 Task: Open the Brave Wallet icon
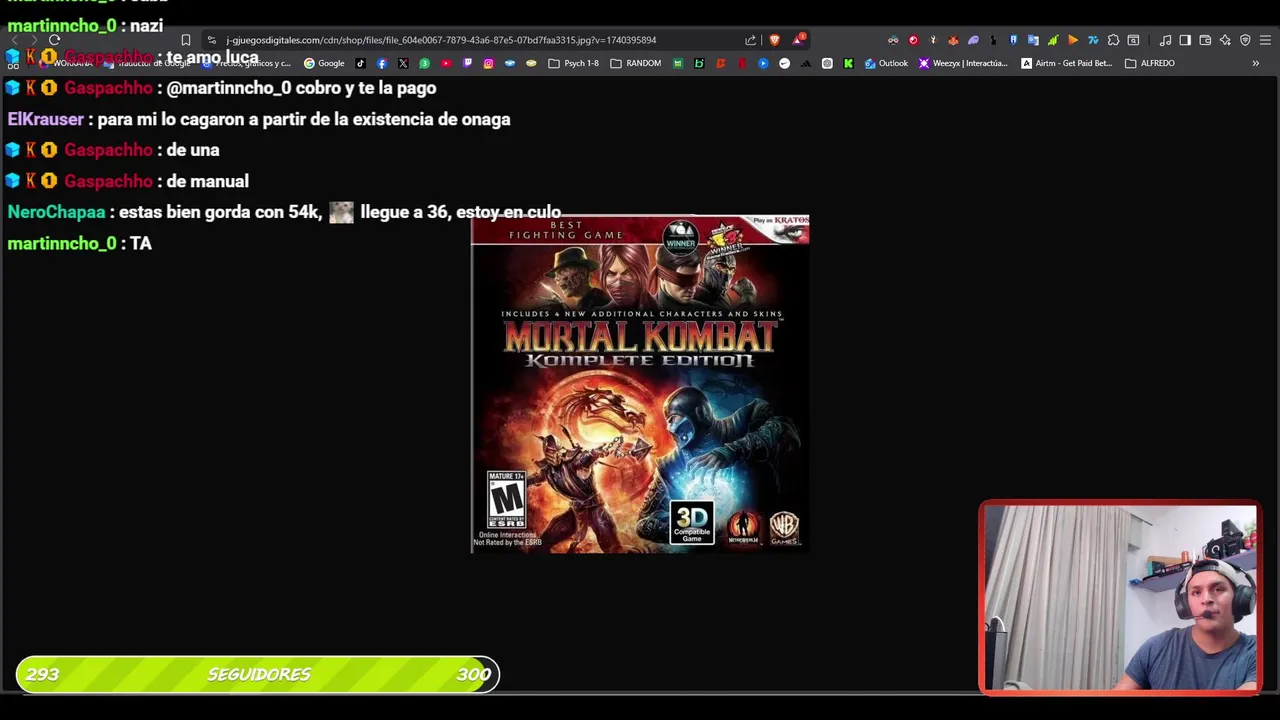click(1205, 40)
